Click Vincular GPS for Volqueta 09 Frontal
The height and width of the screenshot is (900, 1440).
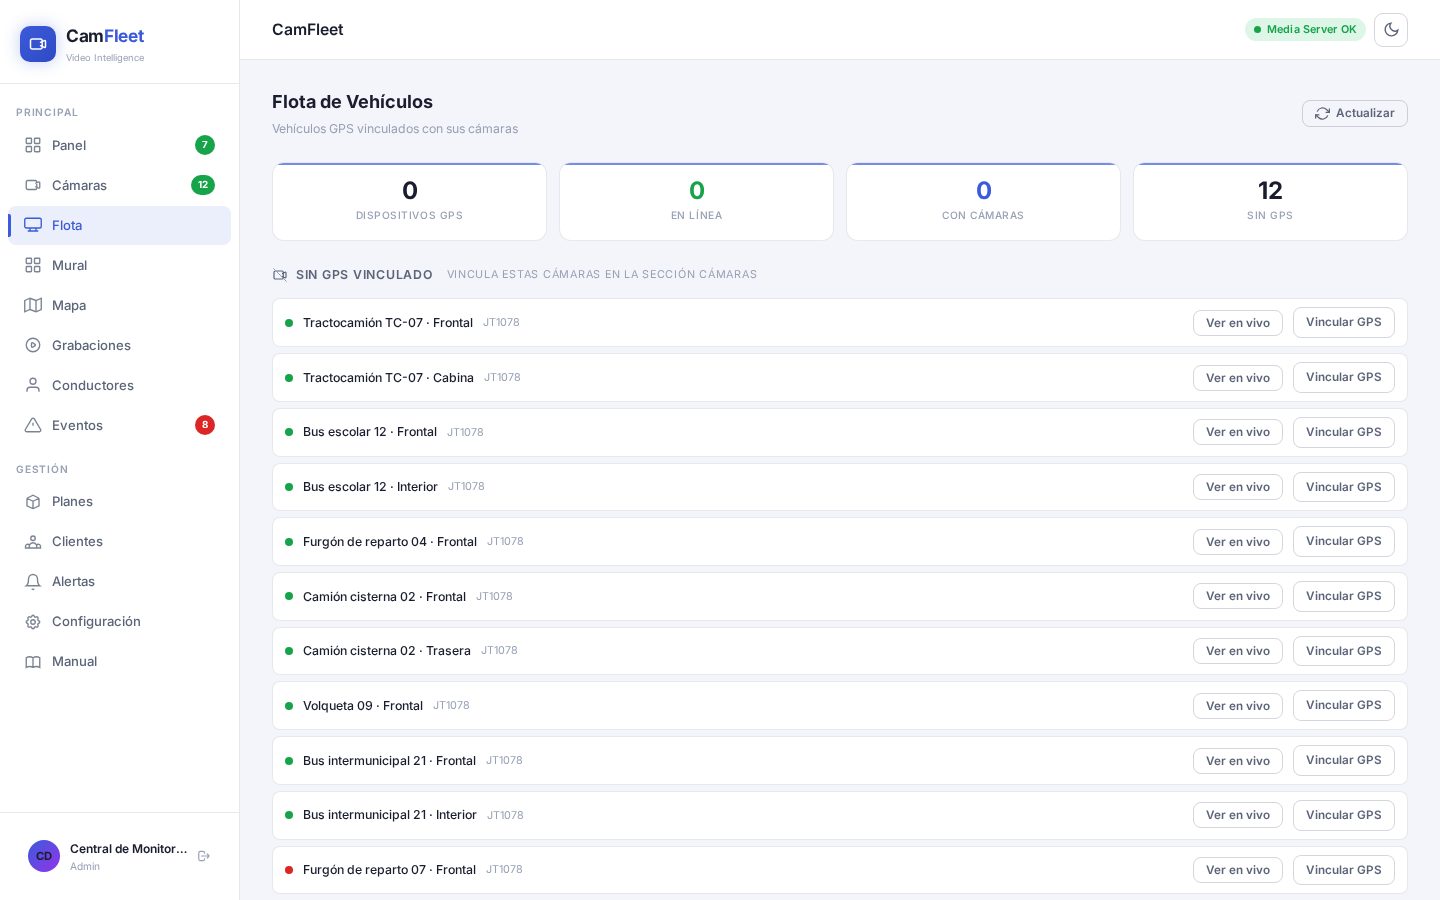coord(1343,705)
